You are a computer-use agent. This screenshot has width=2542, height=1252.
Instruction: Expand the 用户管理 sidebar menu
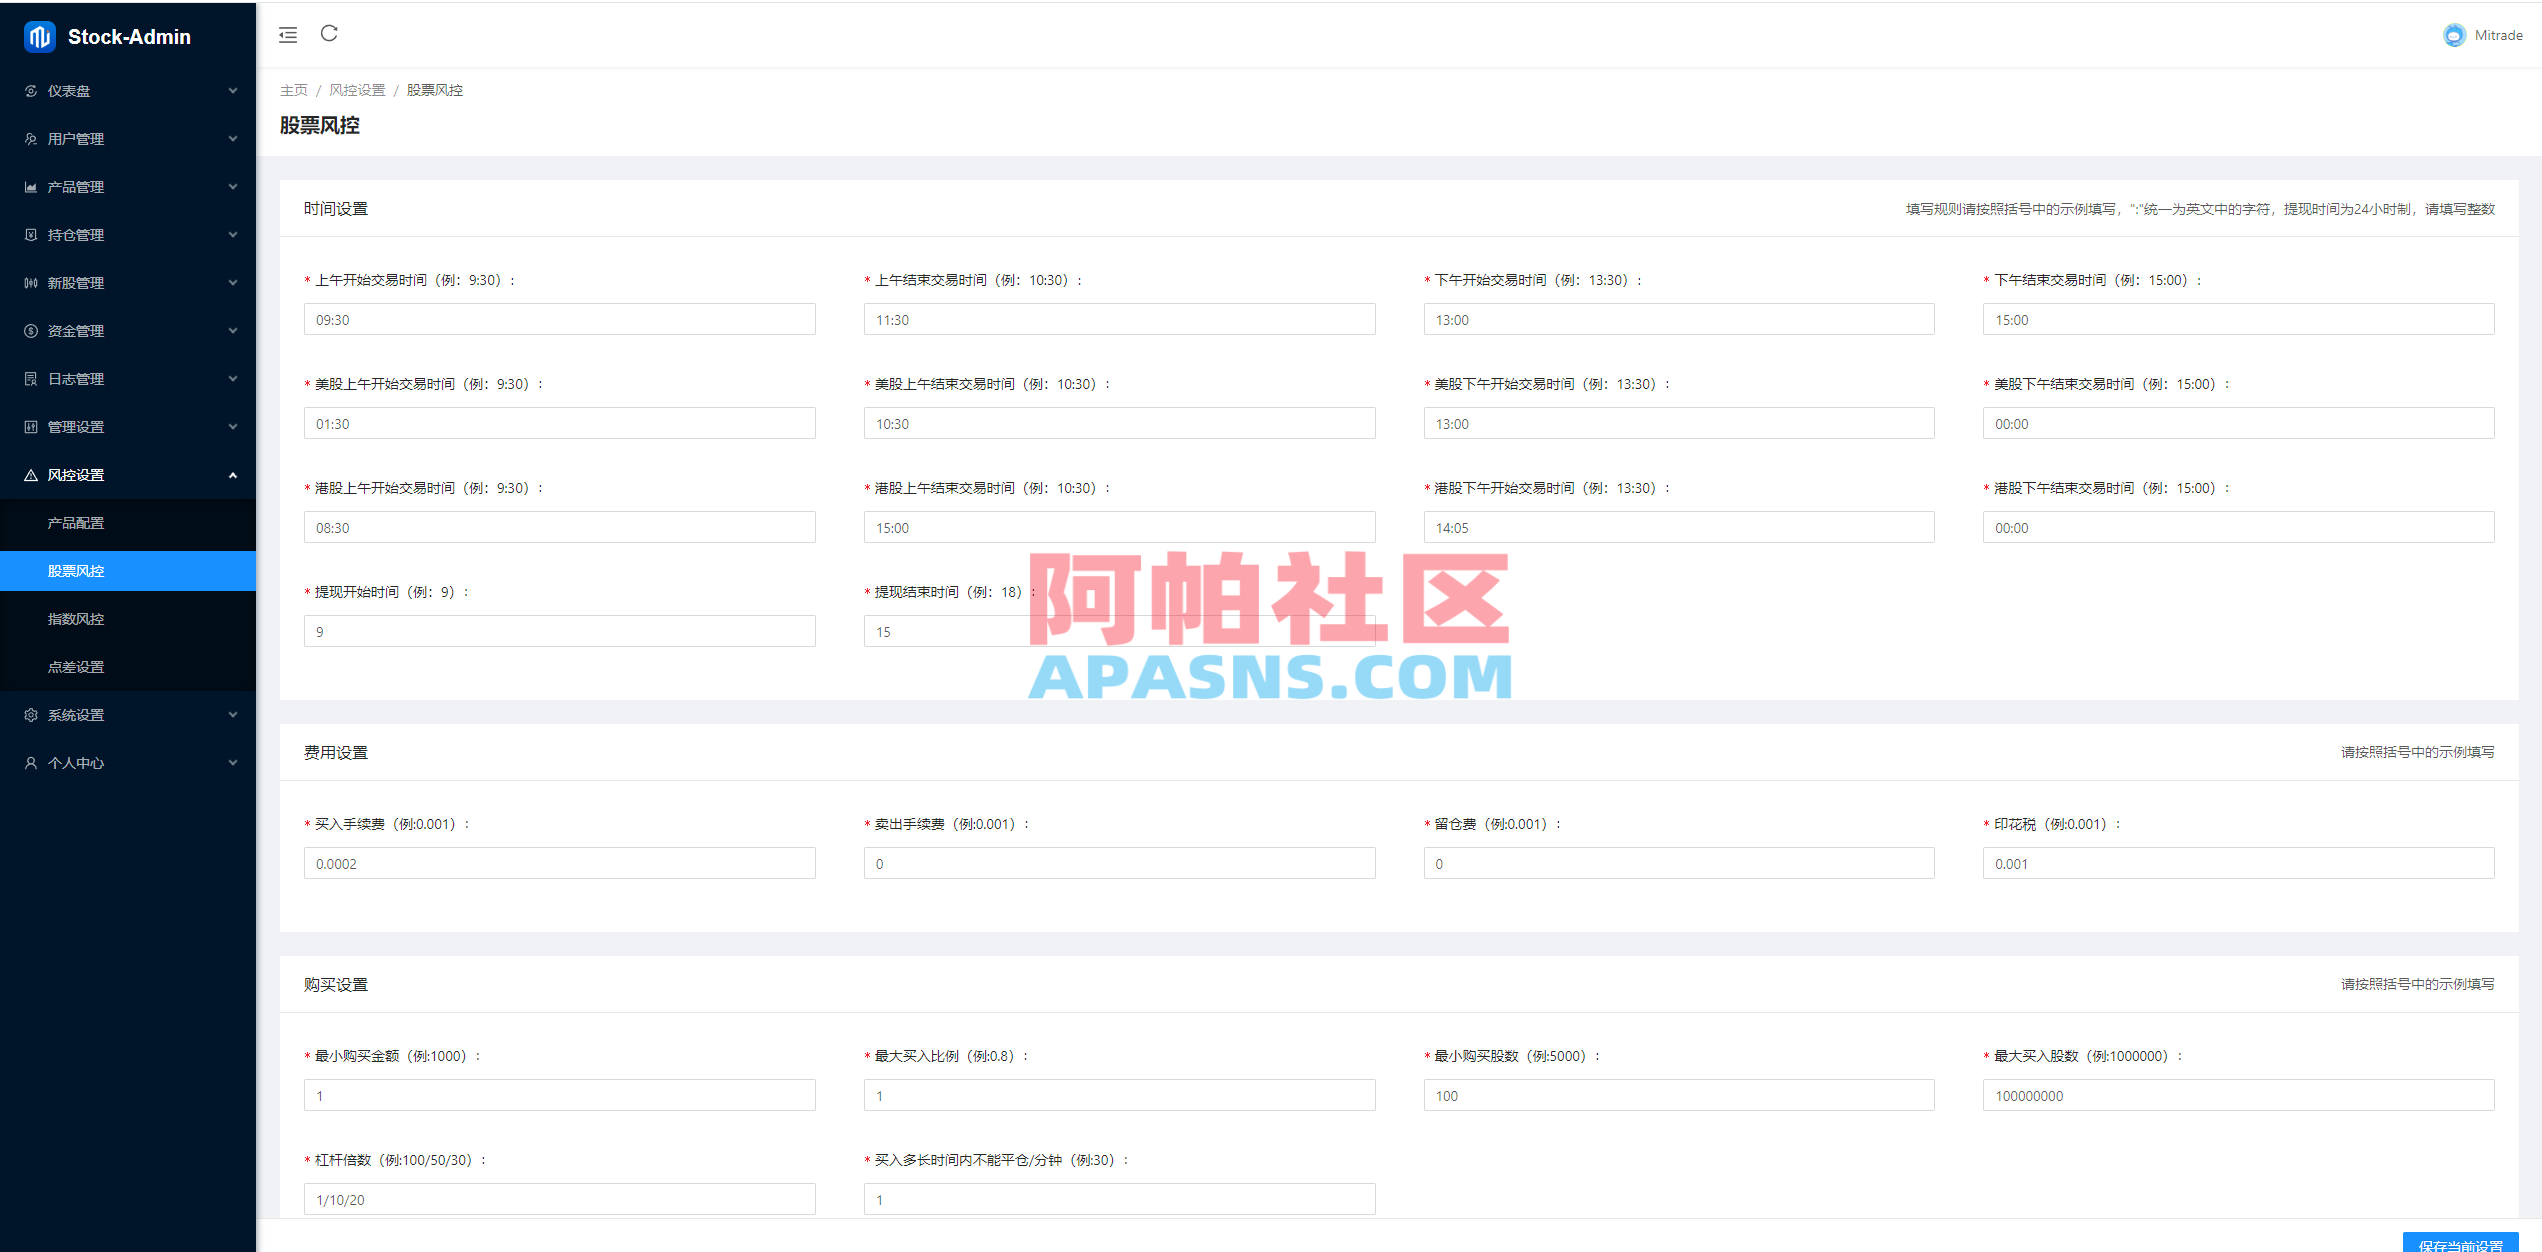pos(128,138)
